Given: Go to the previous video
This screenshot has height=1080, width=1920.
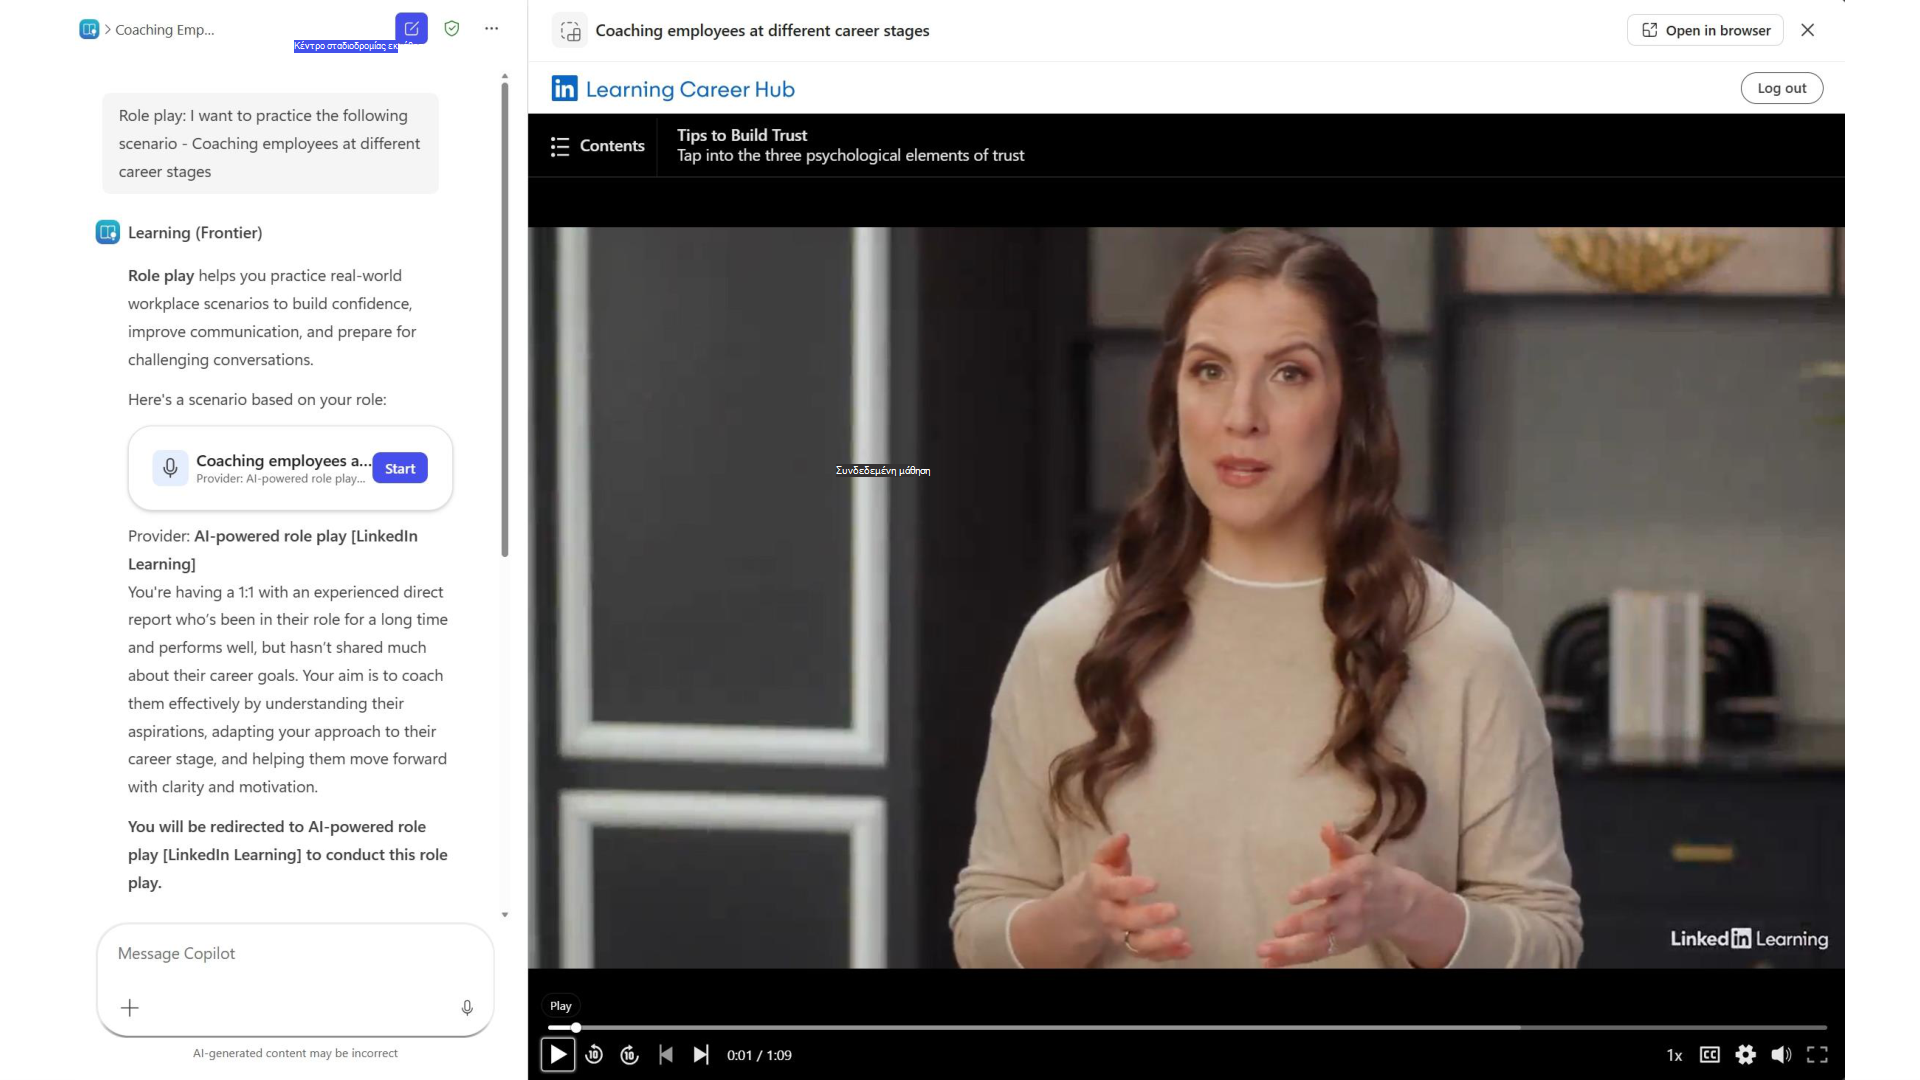Looking at the screenshot, I should pyautogui.click(x=666, y=1054).
